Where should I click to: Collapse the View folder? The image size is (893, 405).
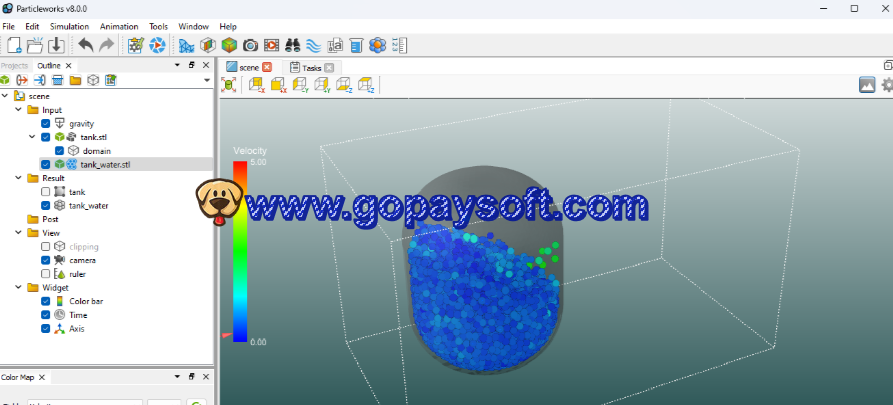pos(19,233)
